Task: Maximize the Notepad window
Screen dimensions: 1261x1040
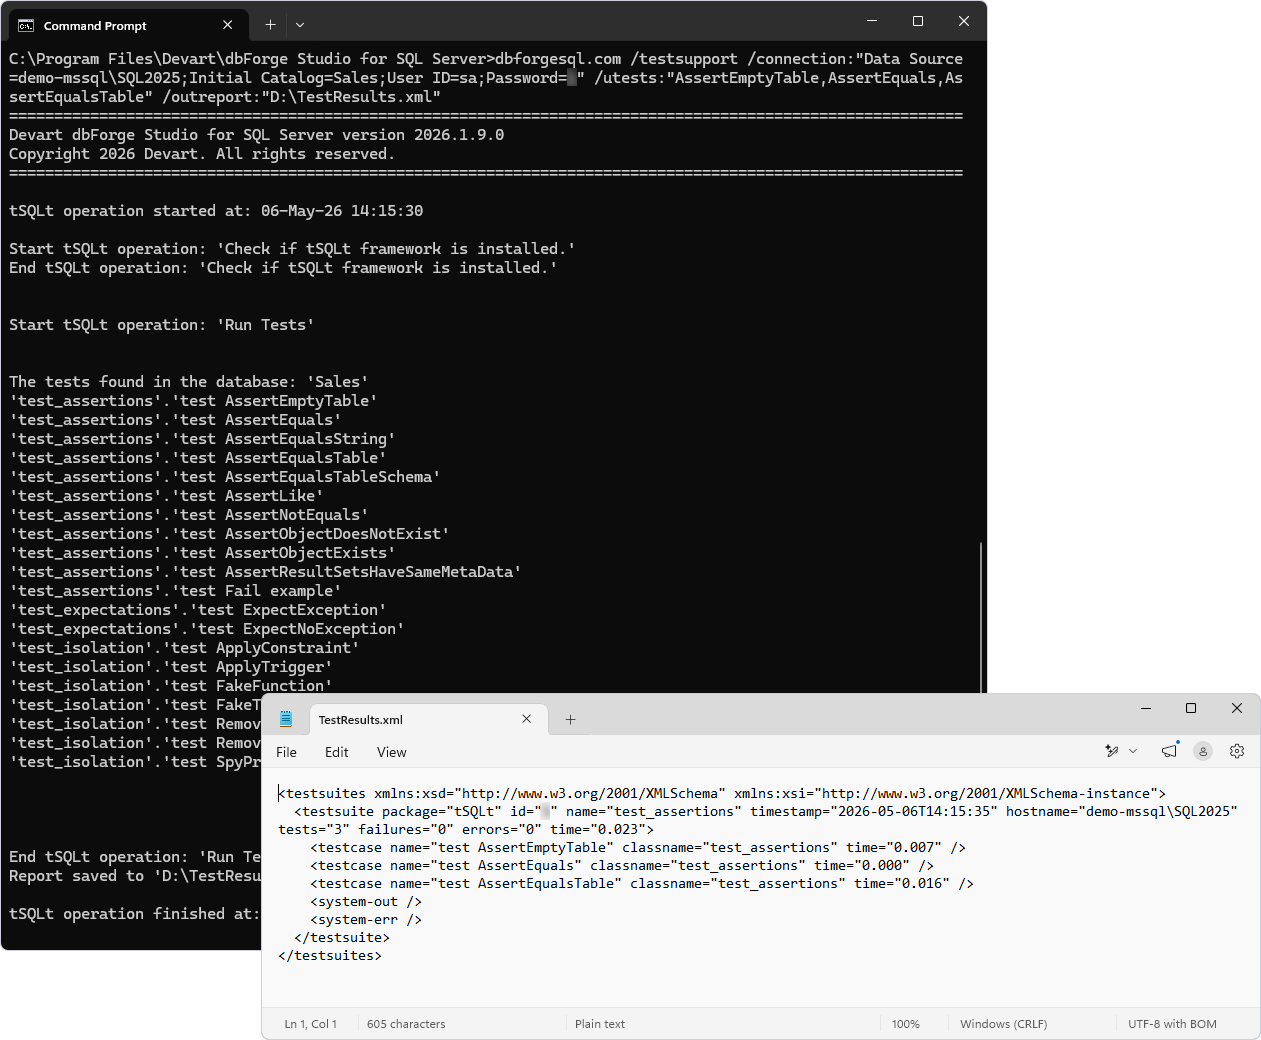Action: click(x=1191, y=708)
